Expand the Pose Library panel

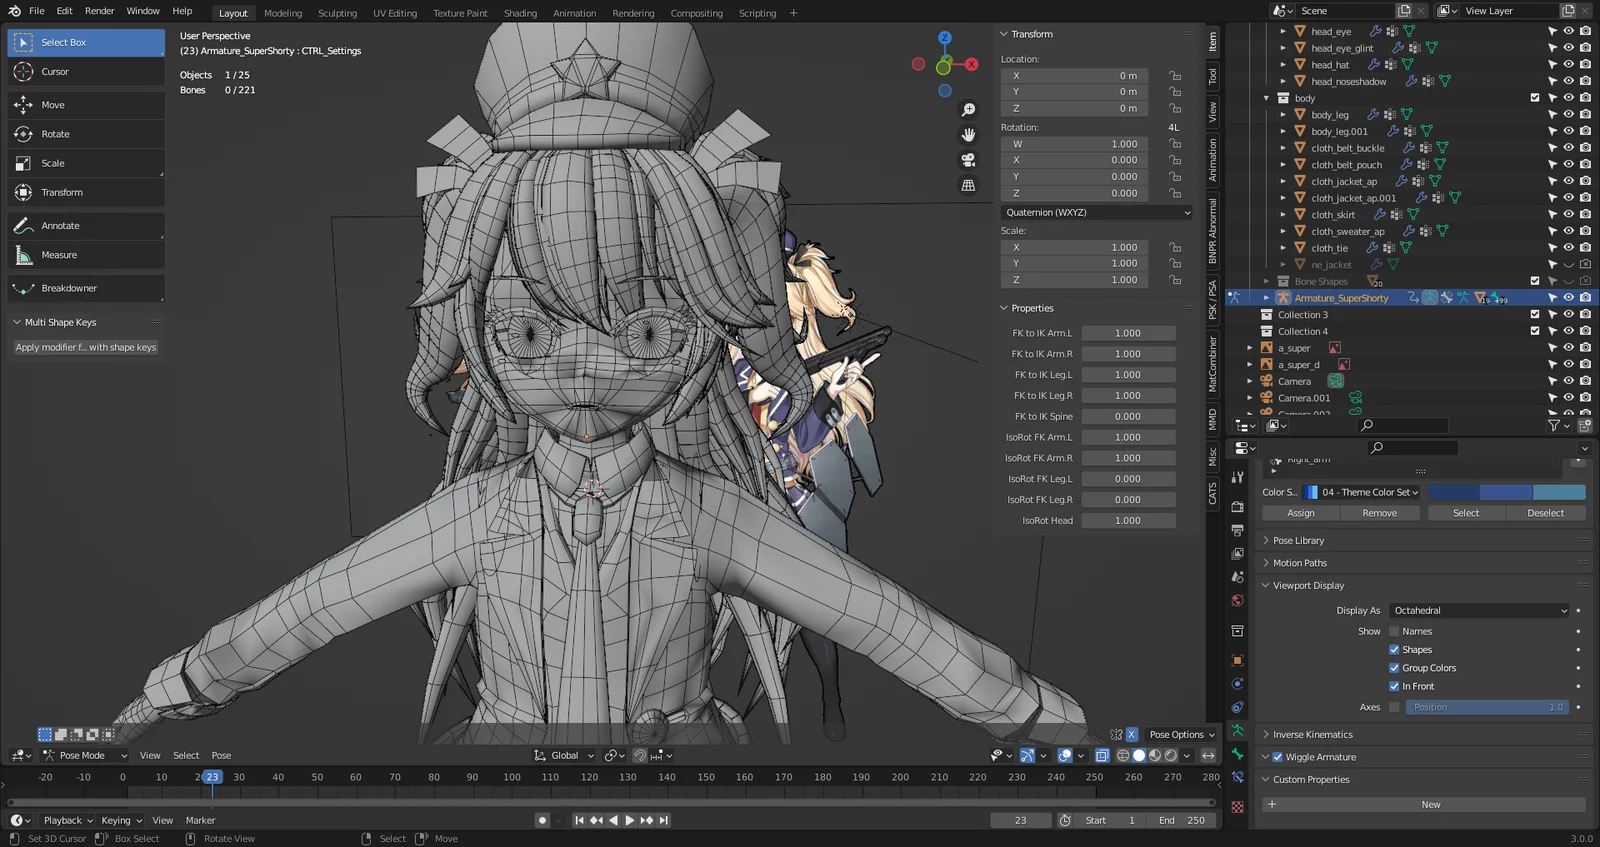tap(1298, 540)
